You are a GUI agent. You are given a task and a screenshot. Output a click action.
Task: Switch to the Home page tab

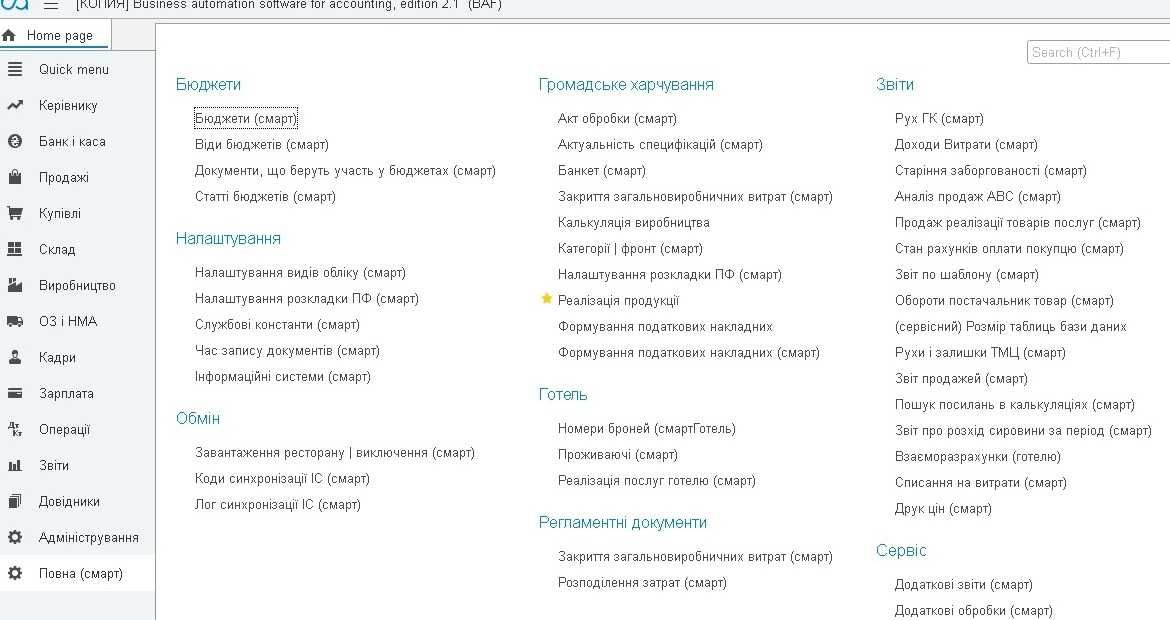pos(59,35)
